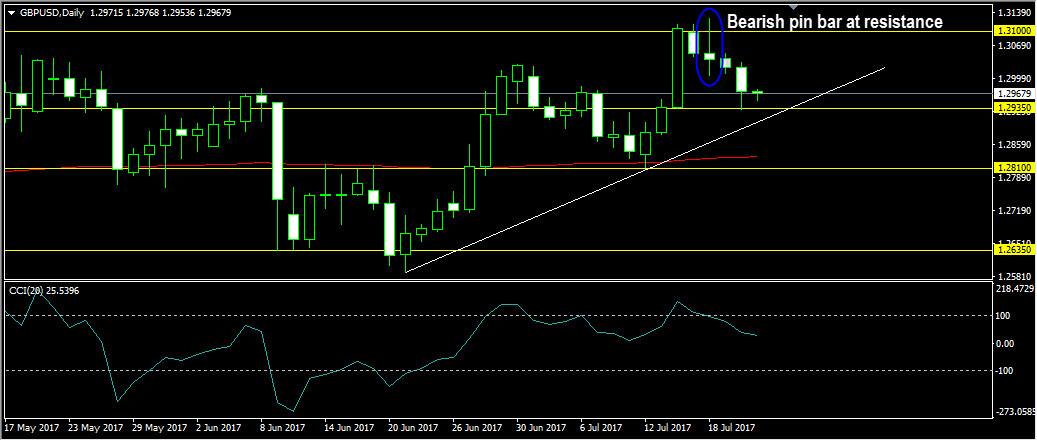Click the 20 Jun 2017 date label
Image resolution: width=1037 pixels, height=441 pixels.
tap(414, 427)
